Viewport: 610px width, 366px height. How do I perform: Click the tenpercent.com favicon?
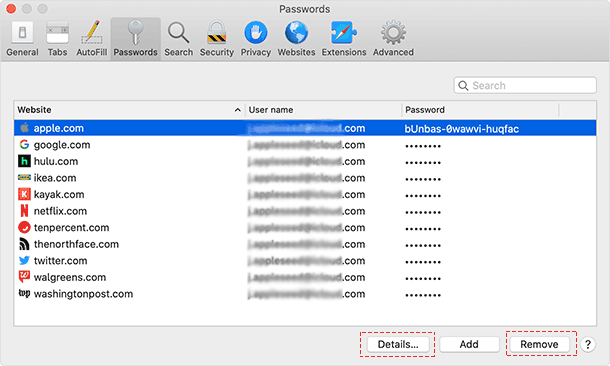[x=24, y=227]
